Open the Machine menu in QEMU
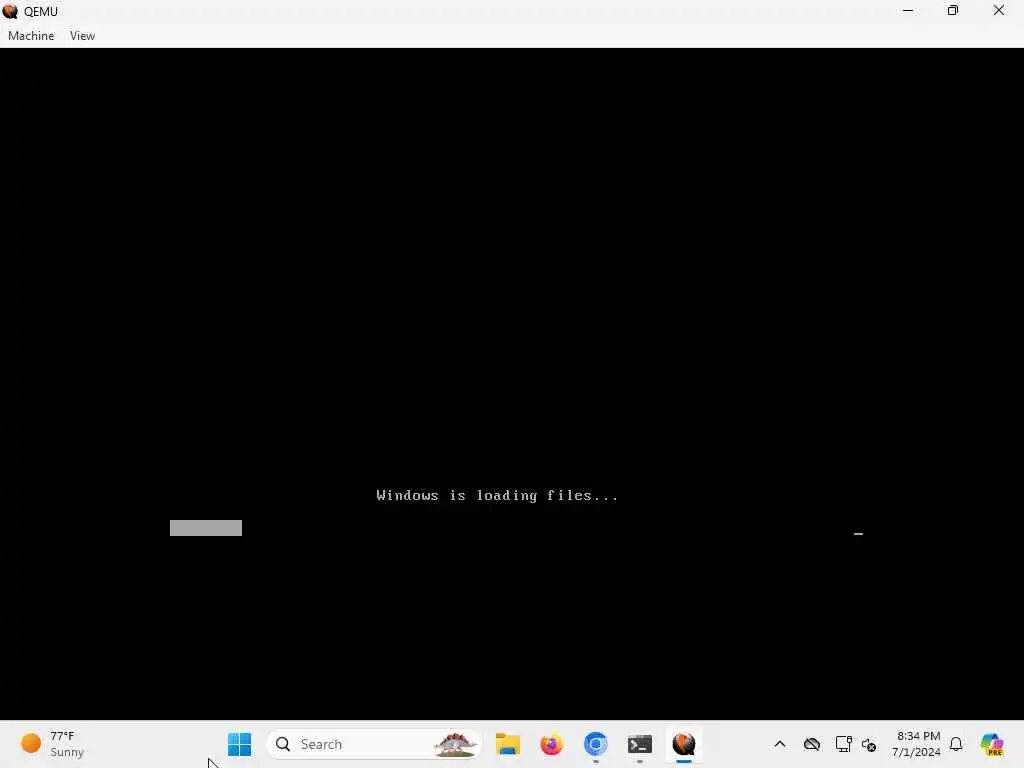The image size is (1024, 768). coord(31,36)
